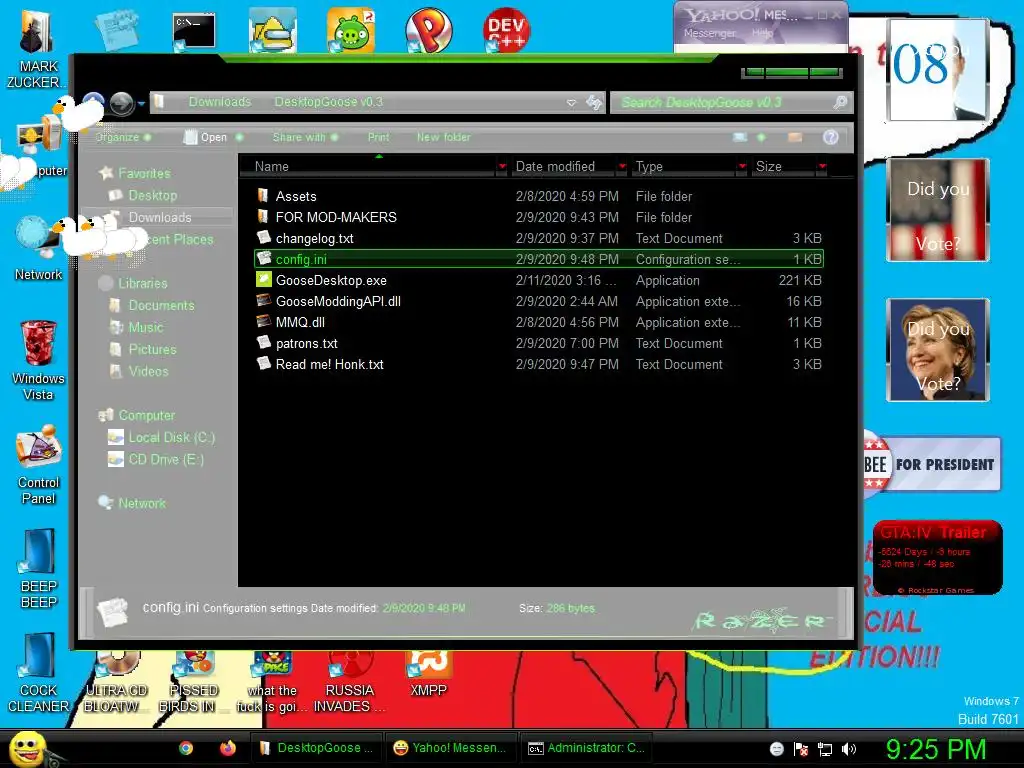Select Downloads in the navigation pane
This screenshot has height=768, width=1024.
tap(159, 217)
